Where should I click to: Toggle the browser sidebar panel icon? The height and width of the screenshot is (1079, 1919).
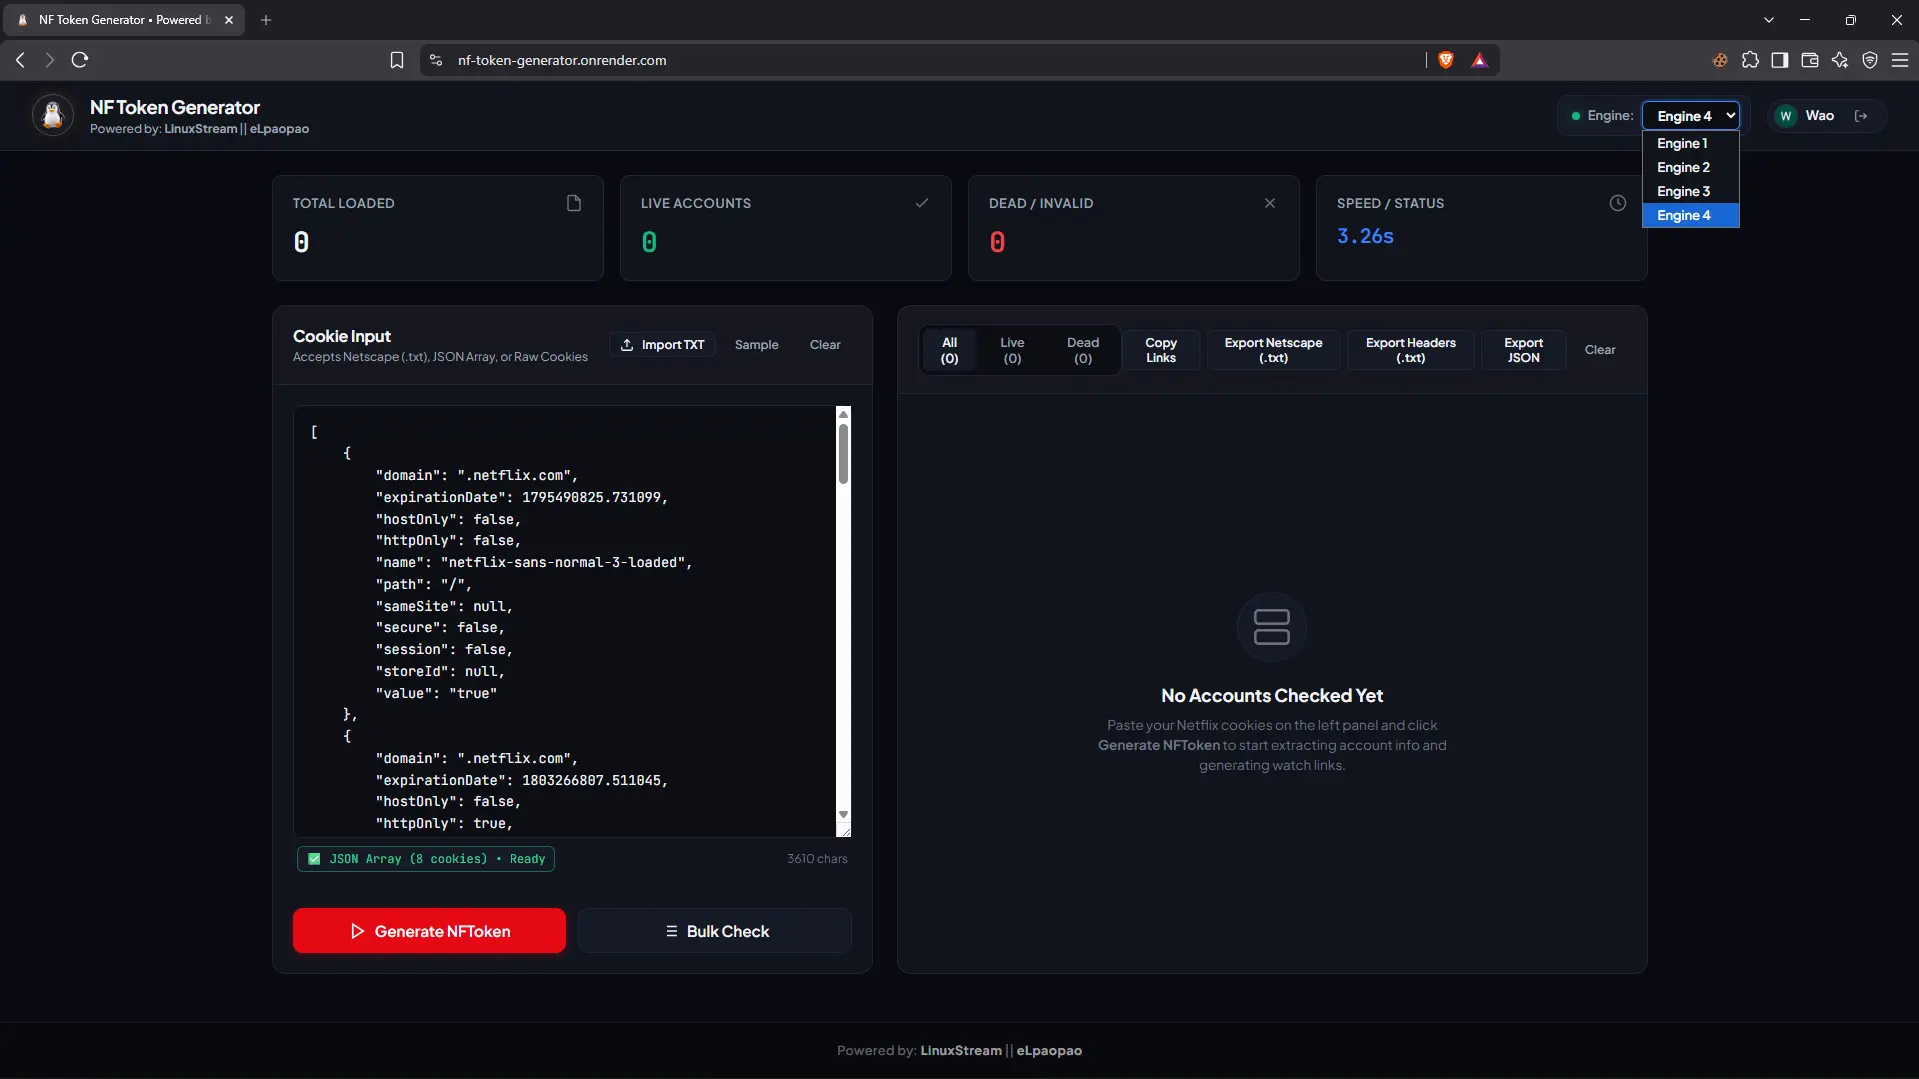(1780, 60)
